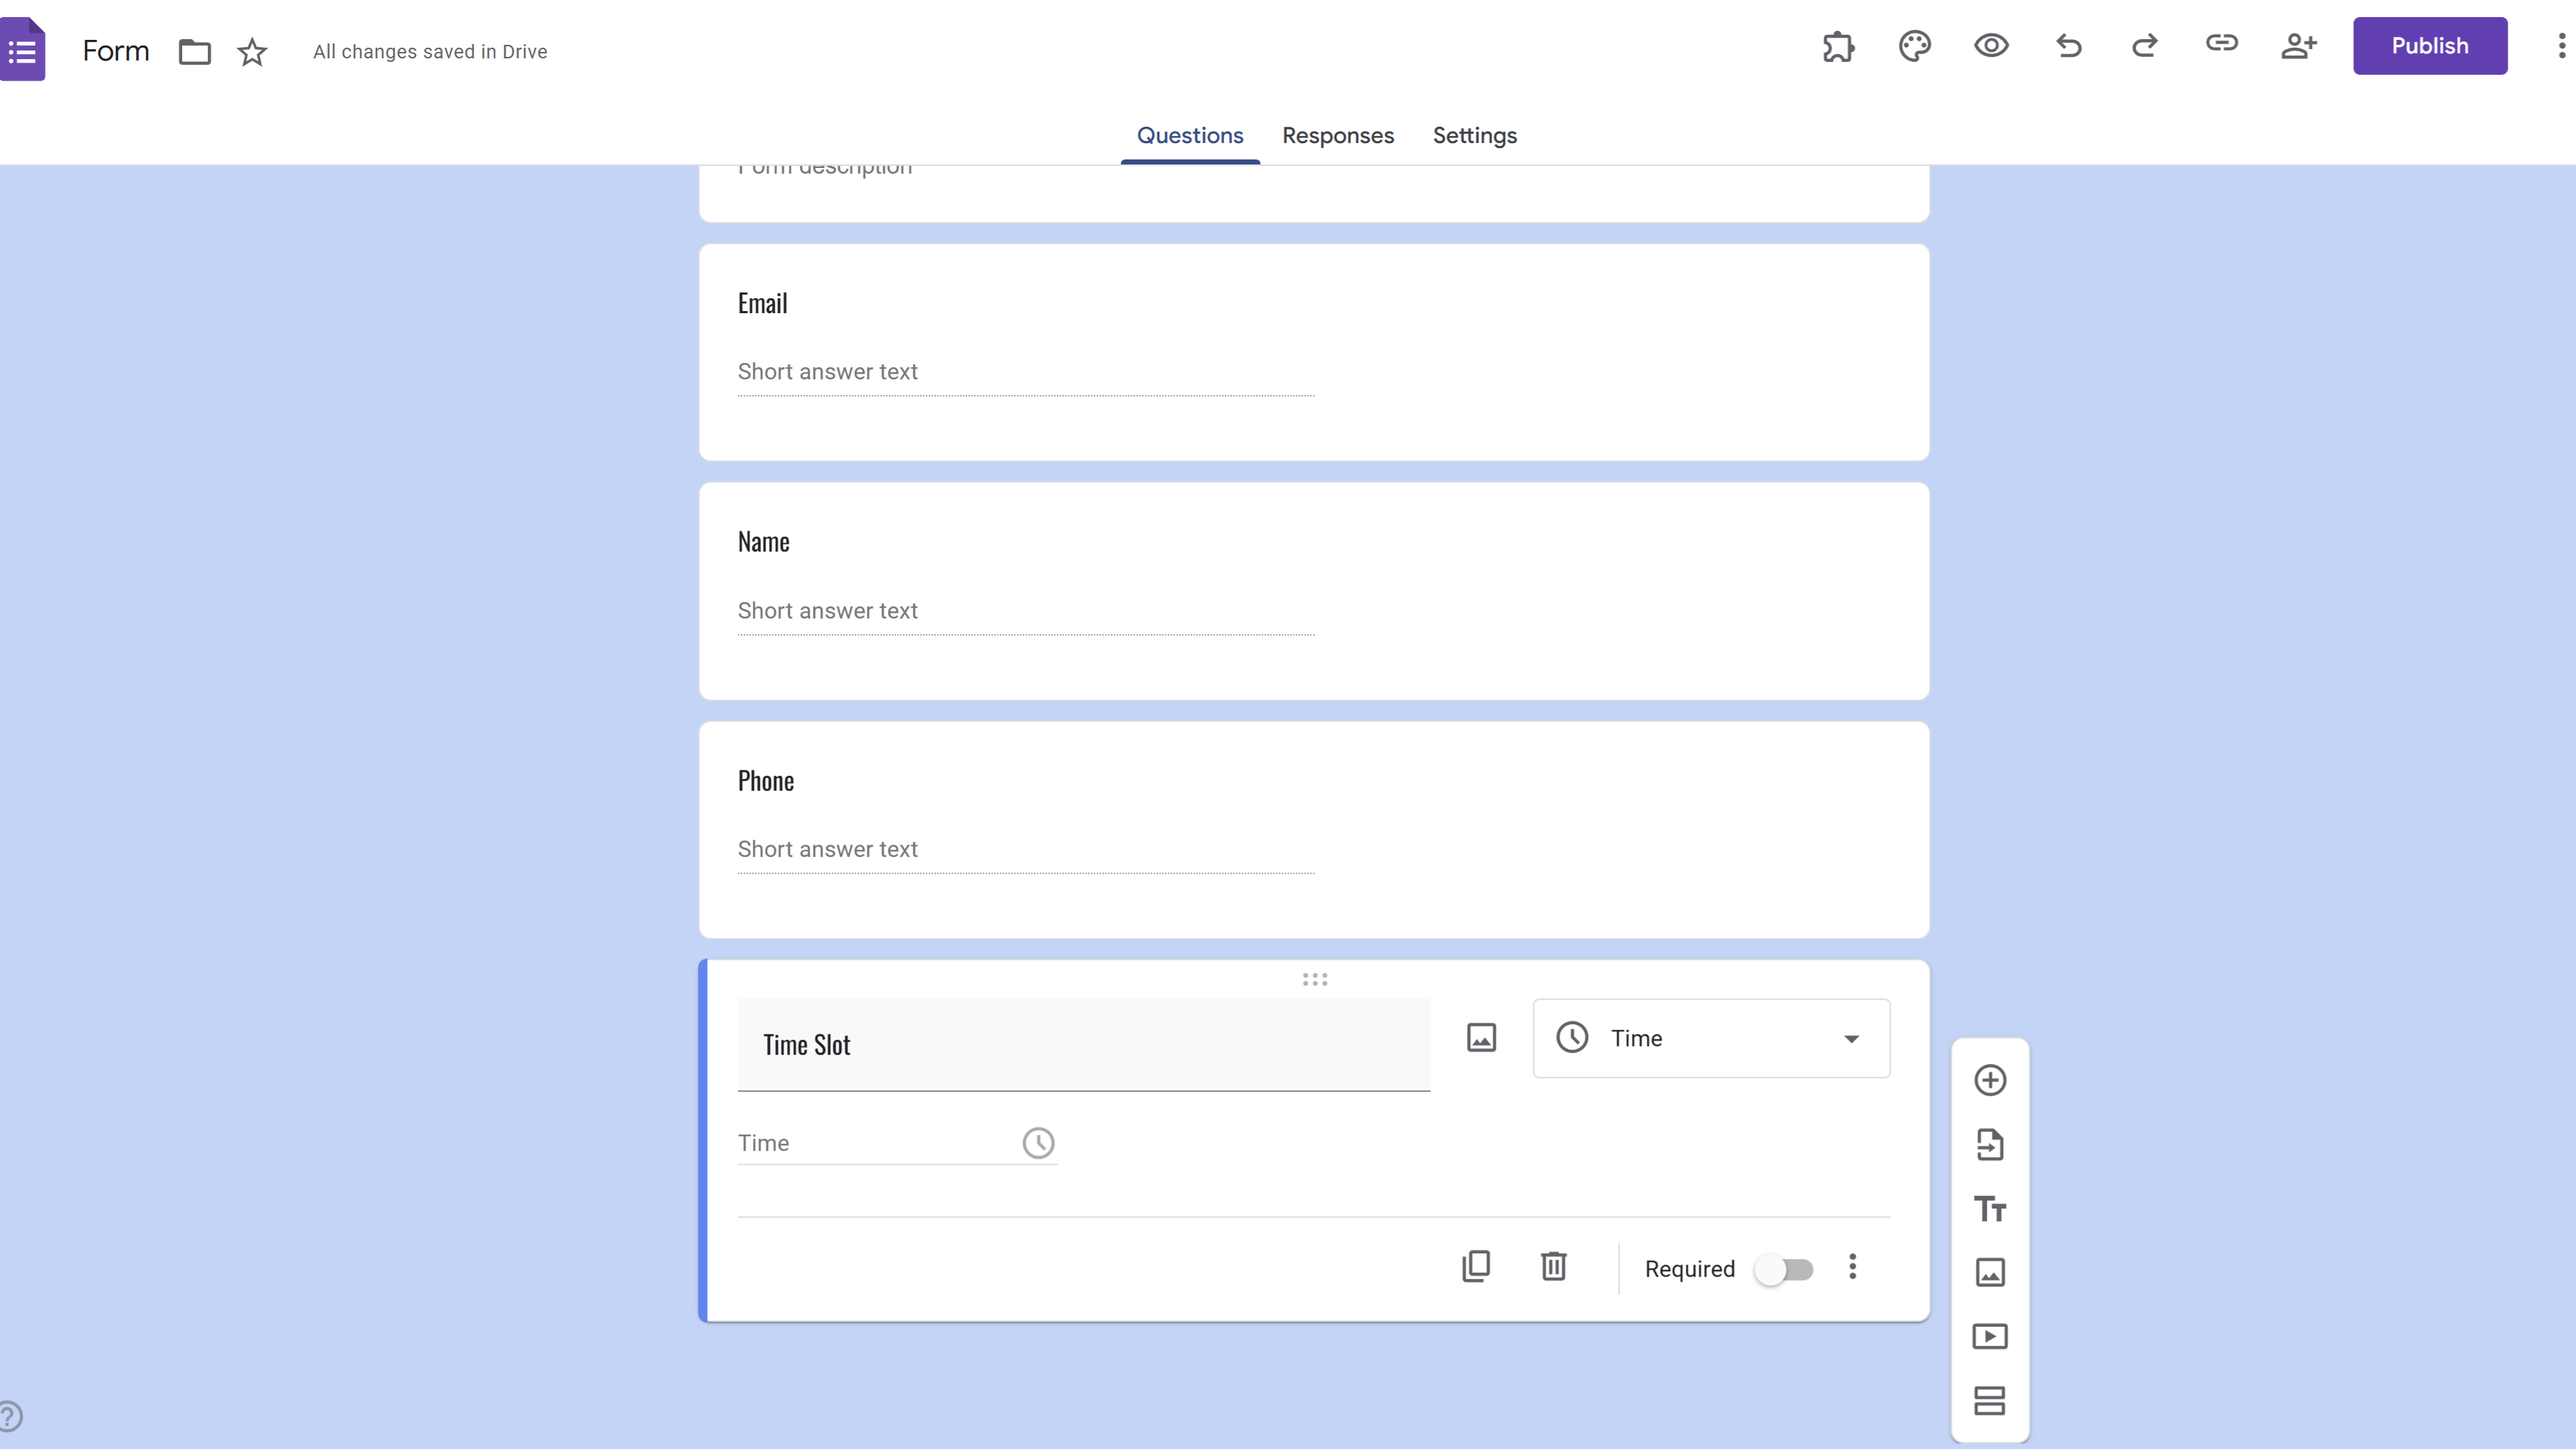Screen dimensions: 2576x1449
Task: Add a new section
Action: (1990, 1400)
